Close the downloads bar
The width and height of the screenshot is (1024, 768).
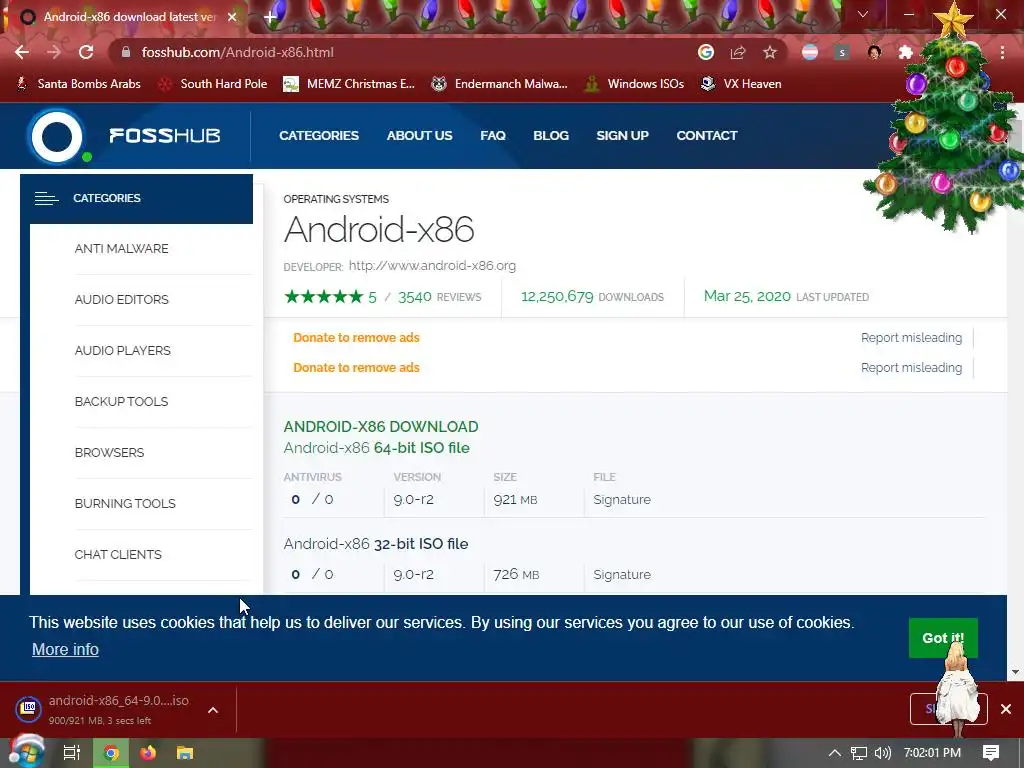1006,709
